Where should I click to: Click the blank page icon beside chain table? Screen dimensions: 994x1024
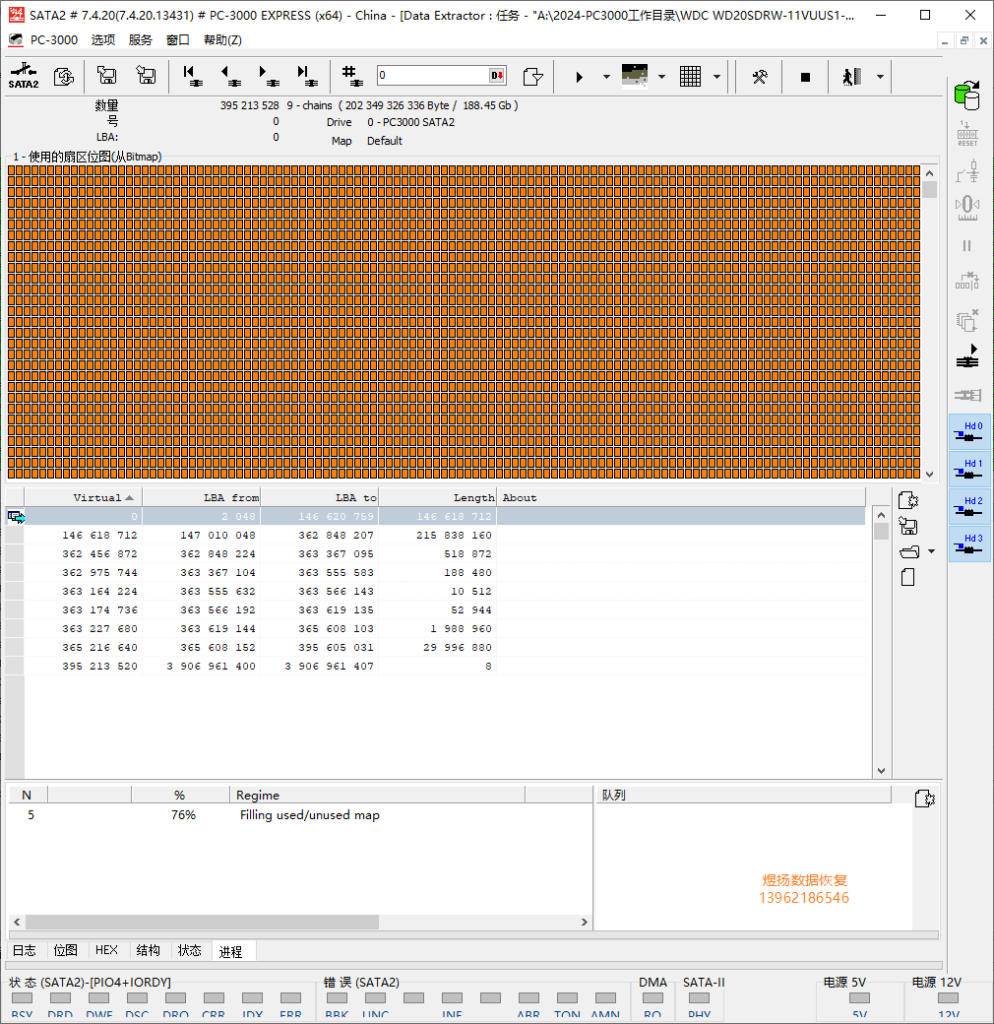908,577
